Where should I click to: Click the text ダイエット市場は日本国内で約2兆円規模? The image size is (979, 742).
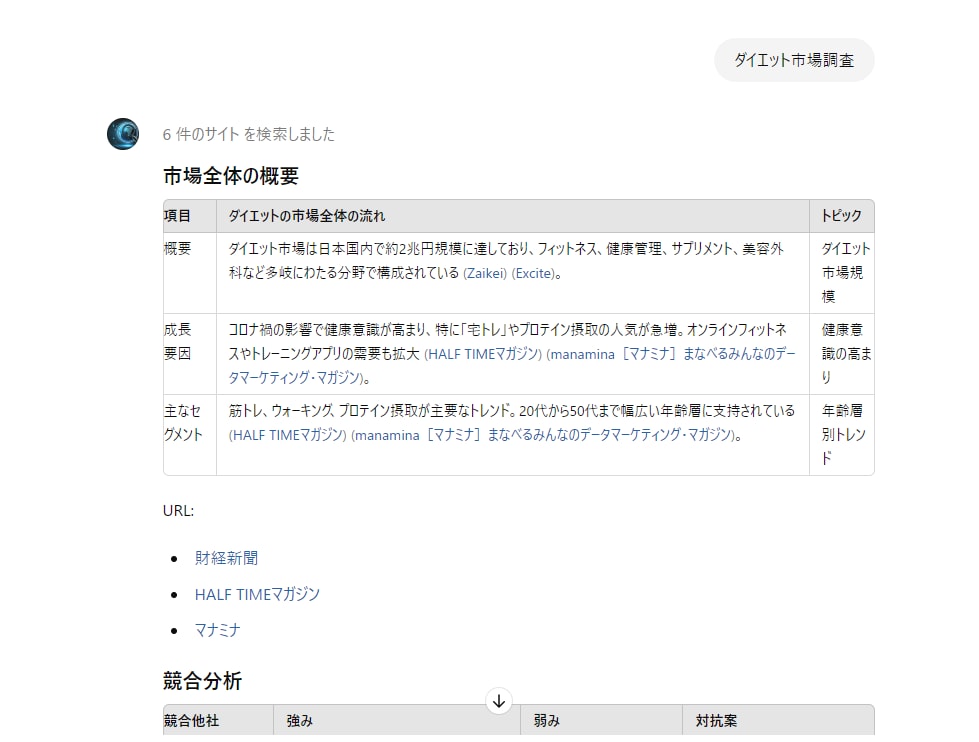point(346,249)
